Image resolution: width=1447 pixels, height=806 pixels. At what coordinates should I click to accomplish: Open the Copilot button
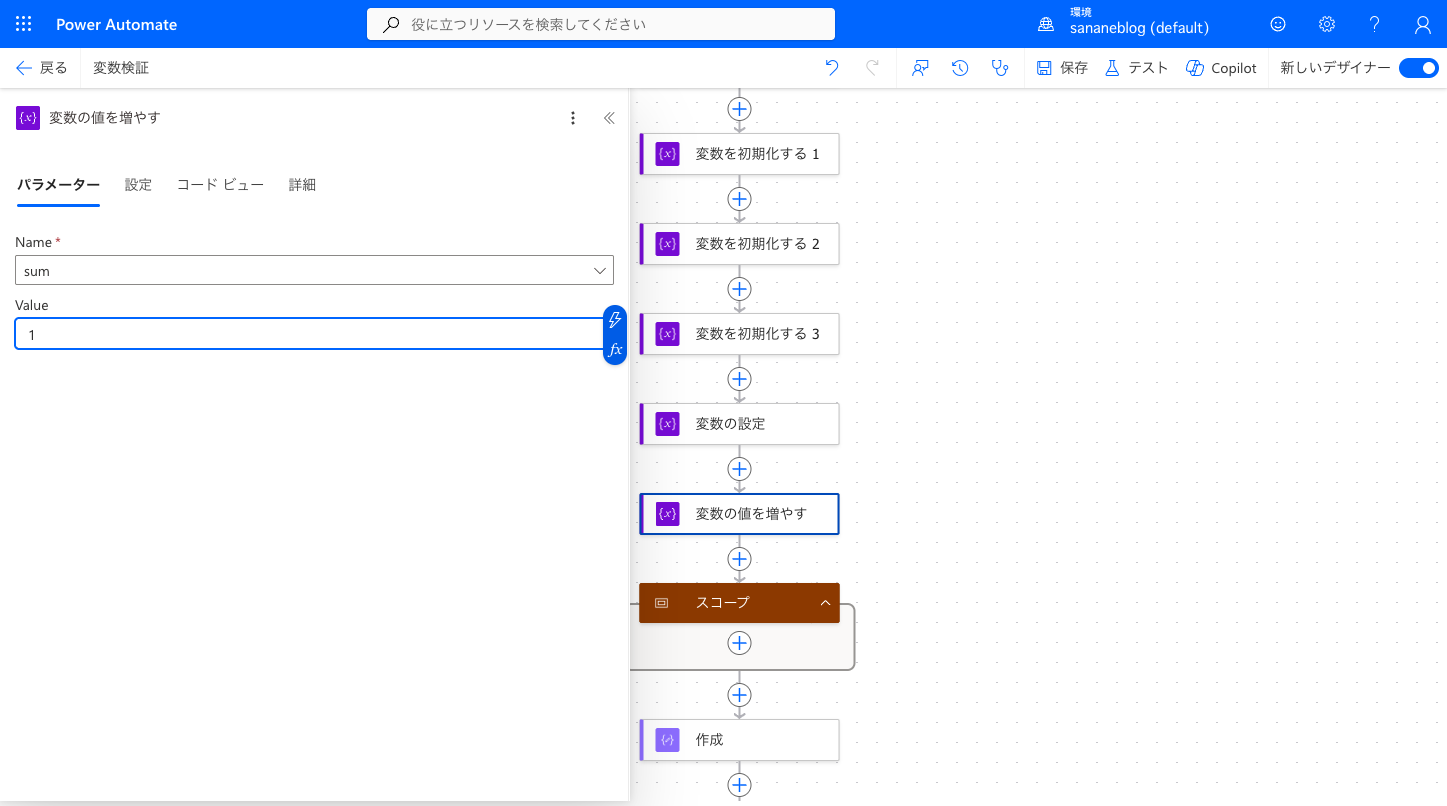1221,68
